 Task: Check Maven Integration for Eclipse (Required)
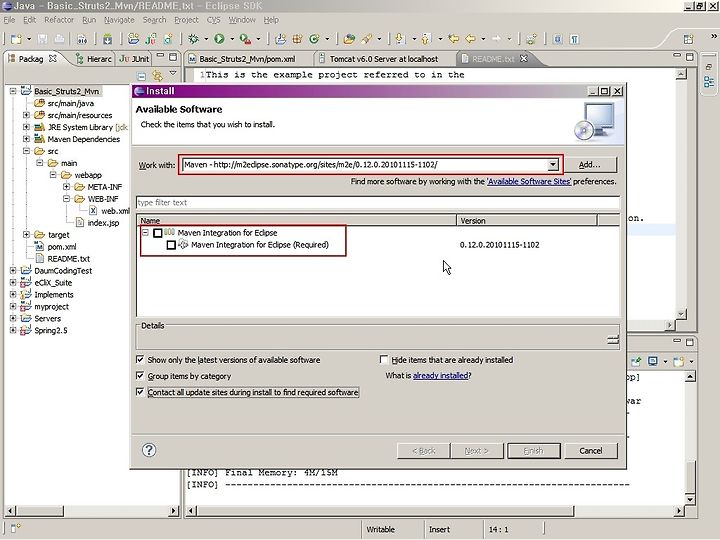[171, 245]
